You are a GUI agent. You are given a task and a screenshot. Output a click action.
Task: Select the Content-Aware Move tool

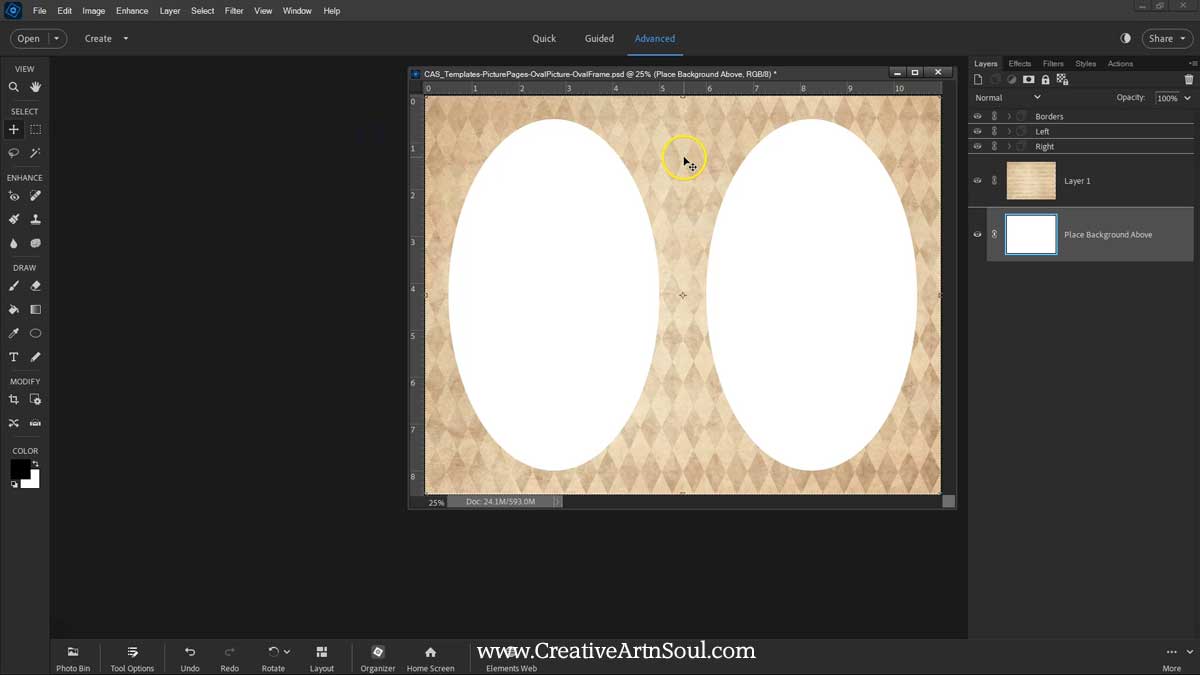[14, 423]
